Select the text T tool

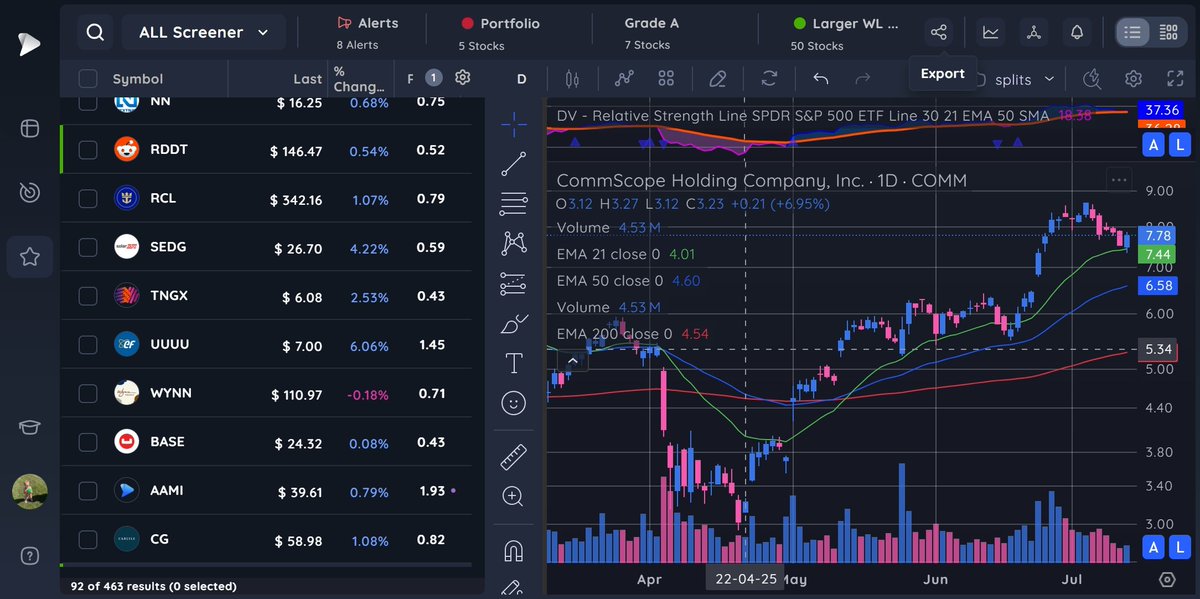click(514, 363)
